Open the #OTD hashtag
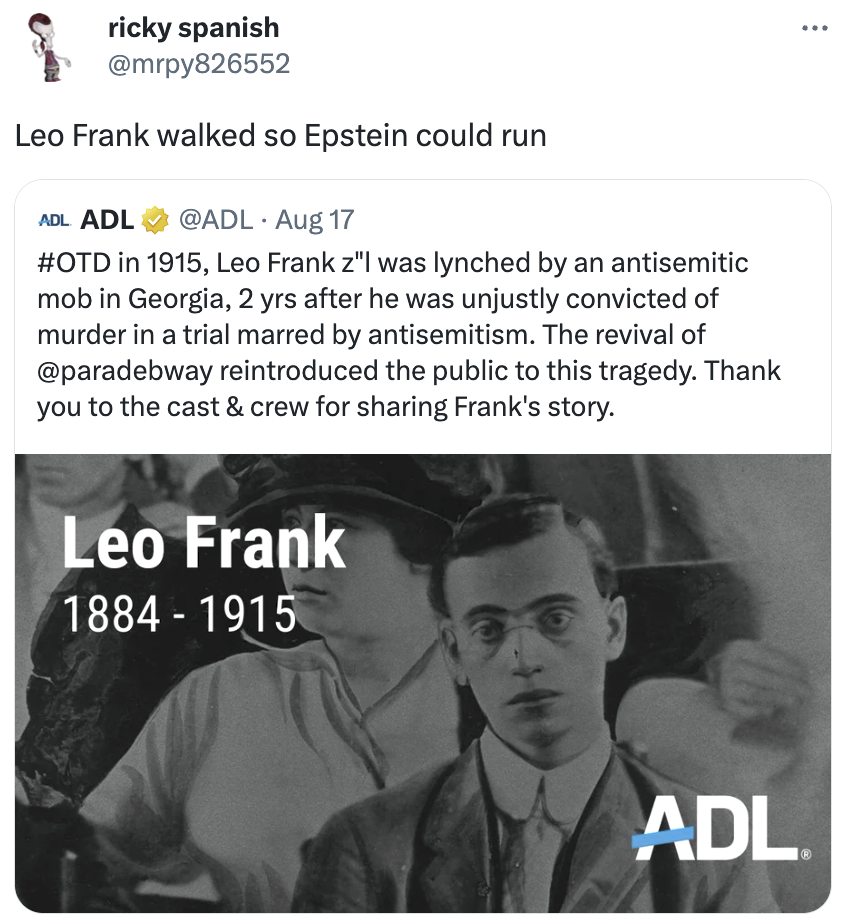 (x=74, y=264)
